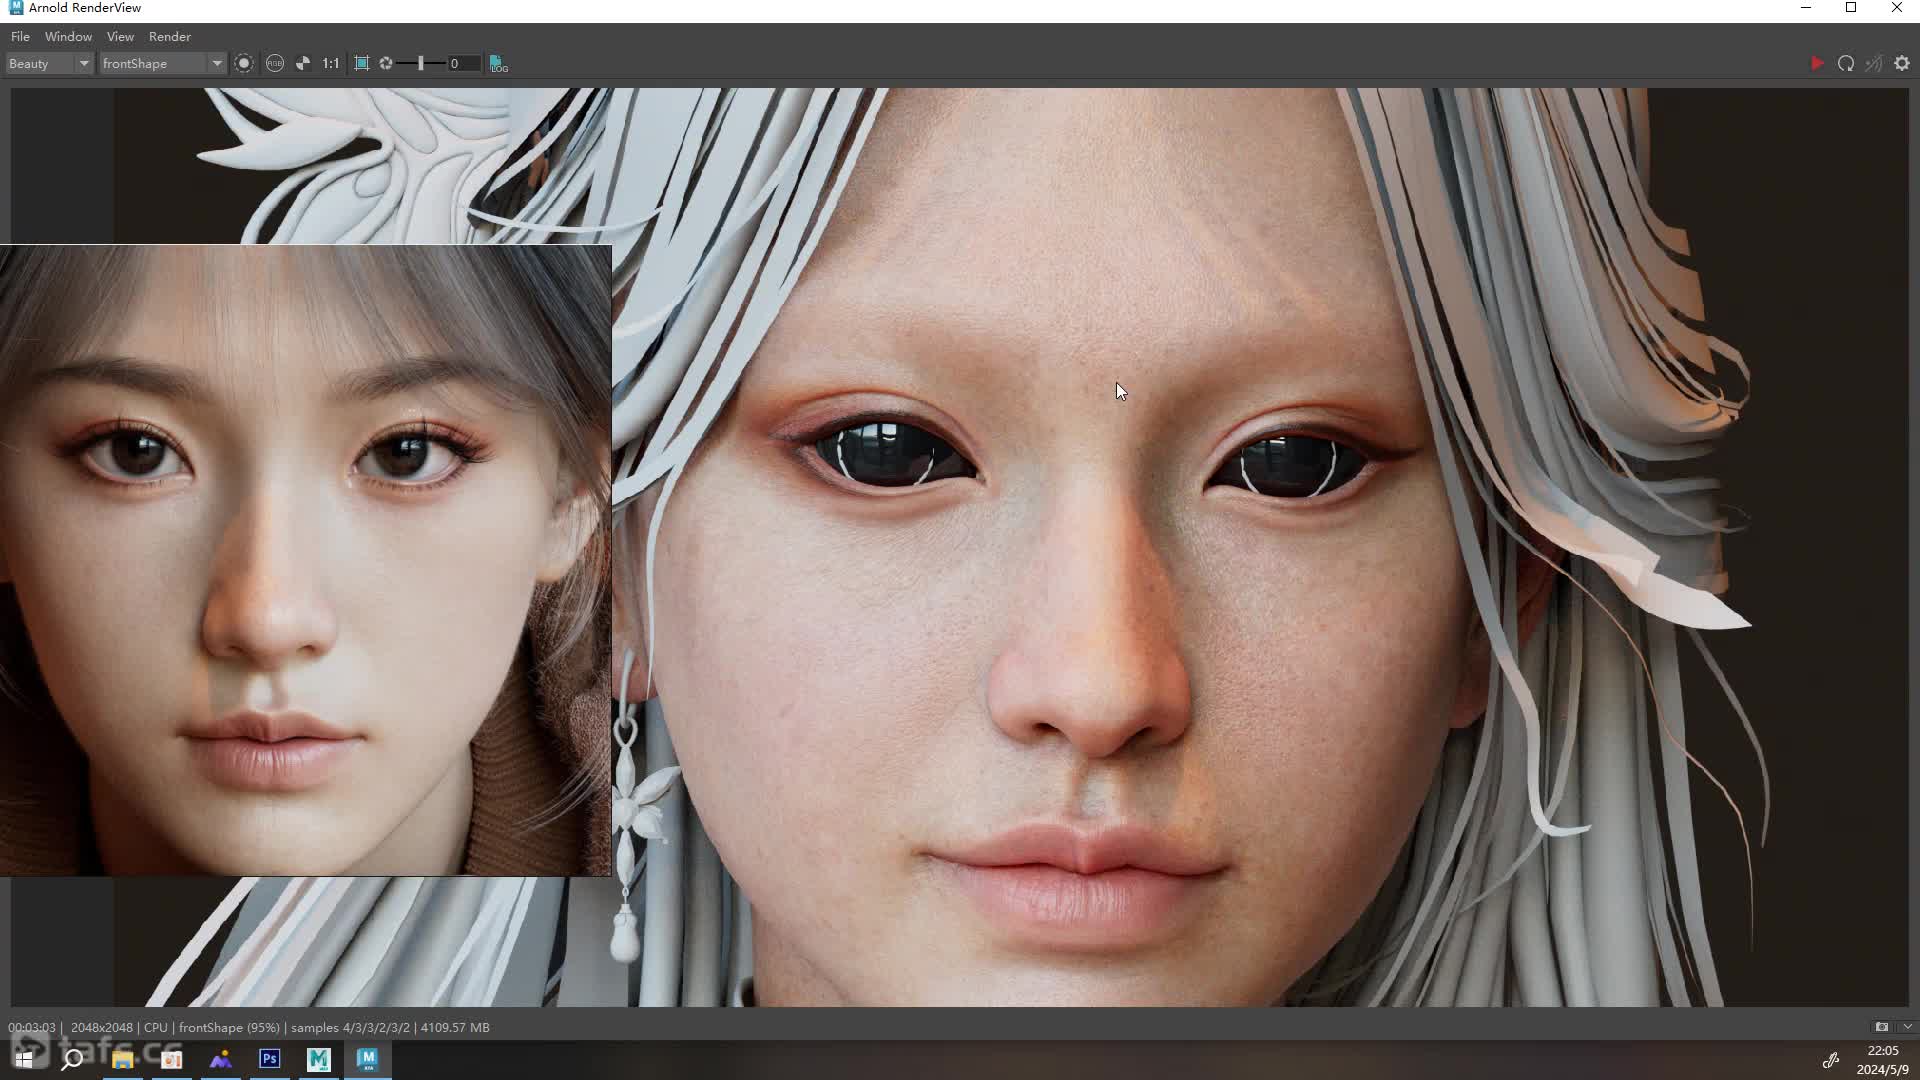This screenshot has height=1080, width=1920.
Task: Click the circular refresh render icon
Action: point(1846,63)
